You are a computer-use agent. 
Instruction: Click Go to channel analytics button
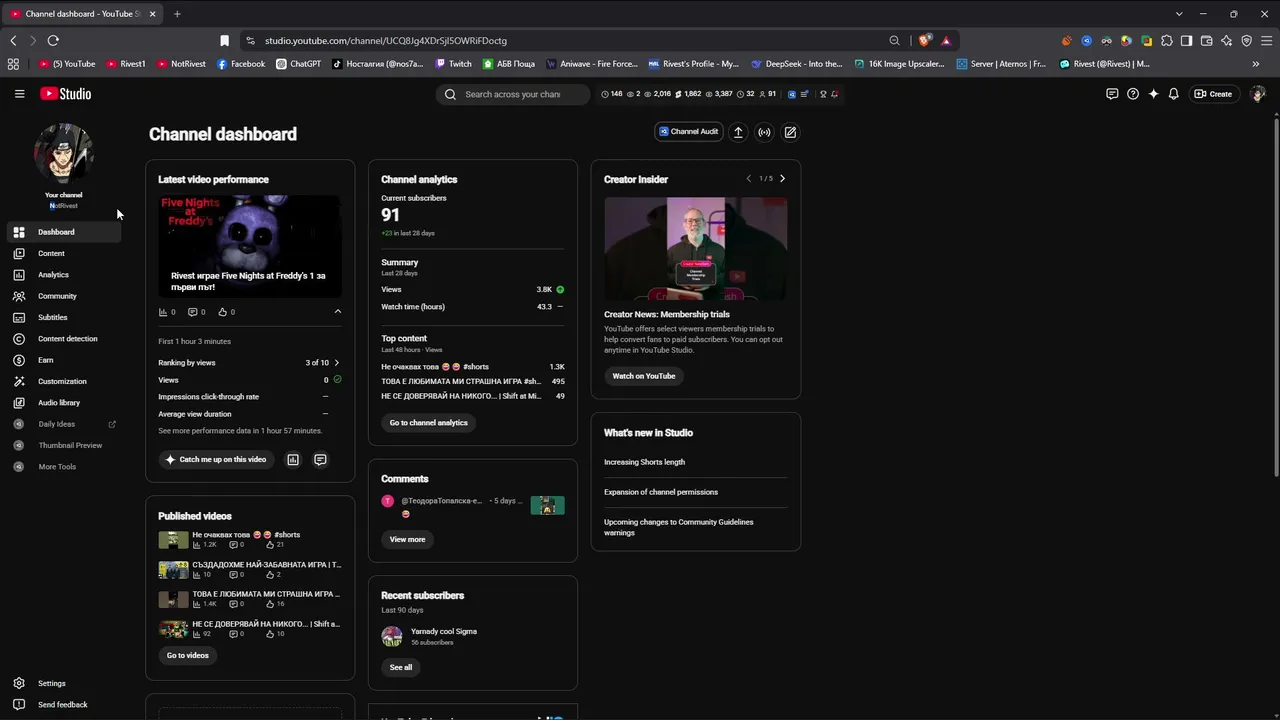[428, 423]
